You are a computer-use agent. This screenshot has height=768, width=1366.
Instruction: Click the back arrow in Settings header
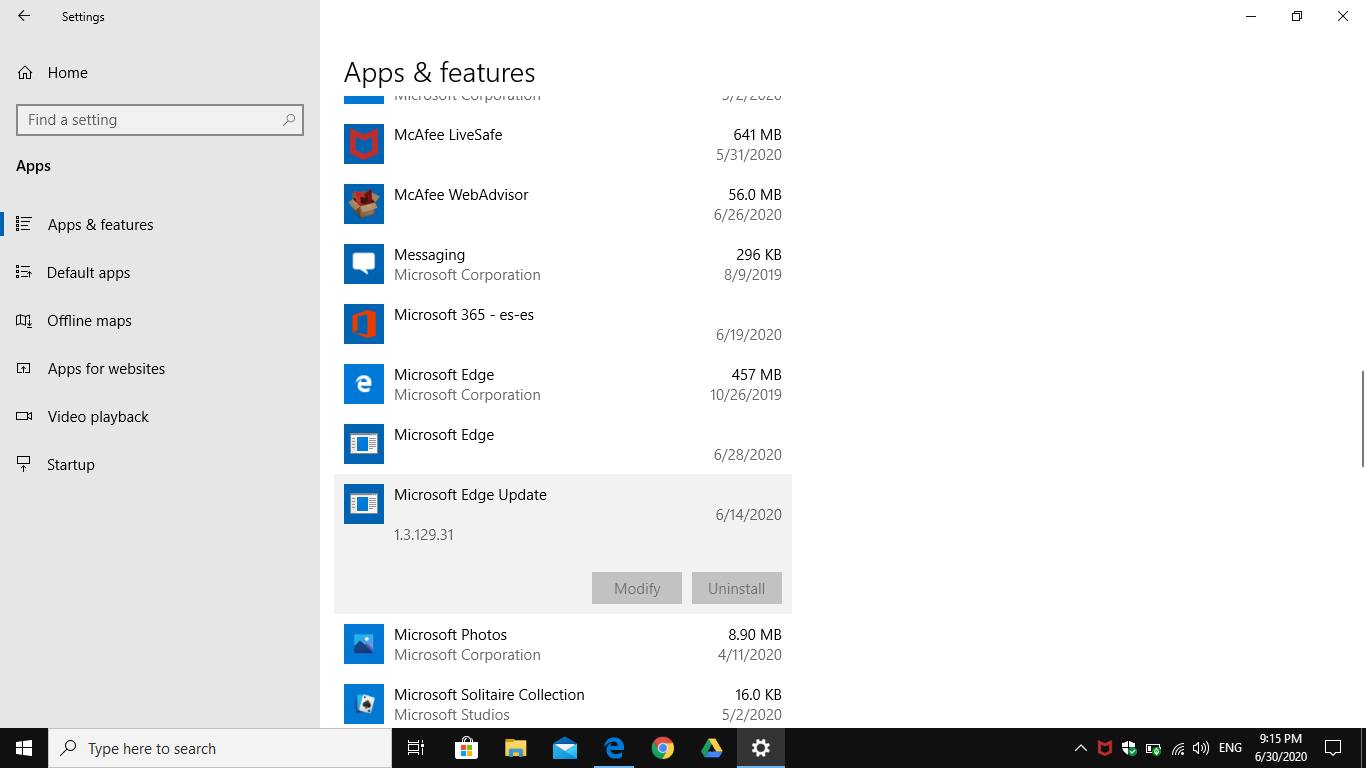[x=24, y=16]
